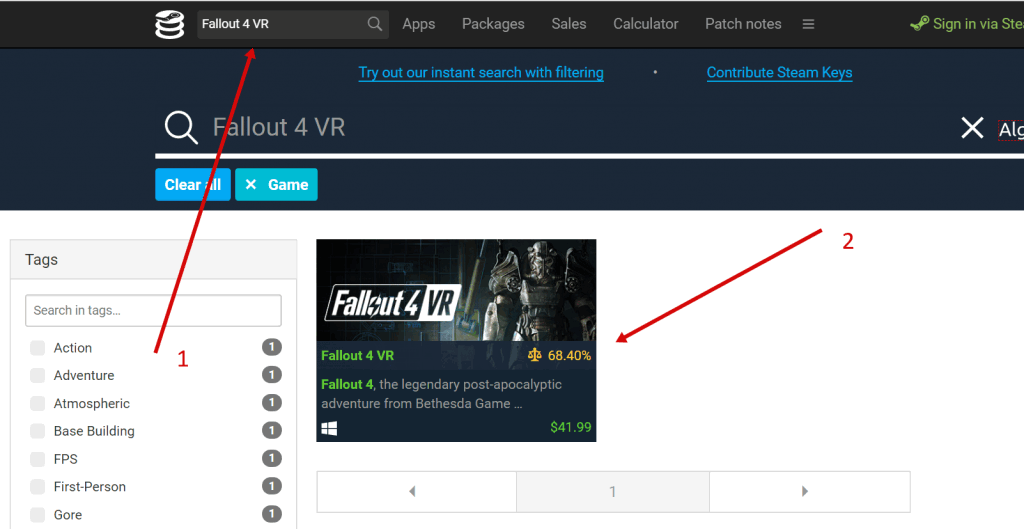The image size is (1024, 529).
Task: Open the Packages menu item
Action: (x=493, y=24)
